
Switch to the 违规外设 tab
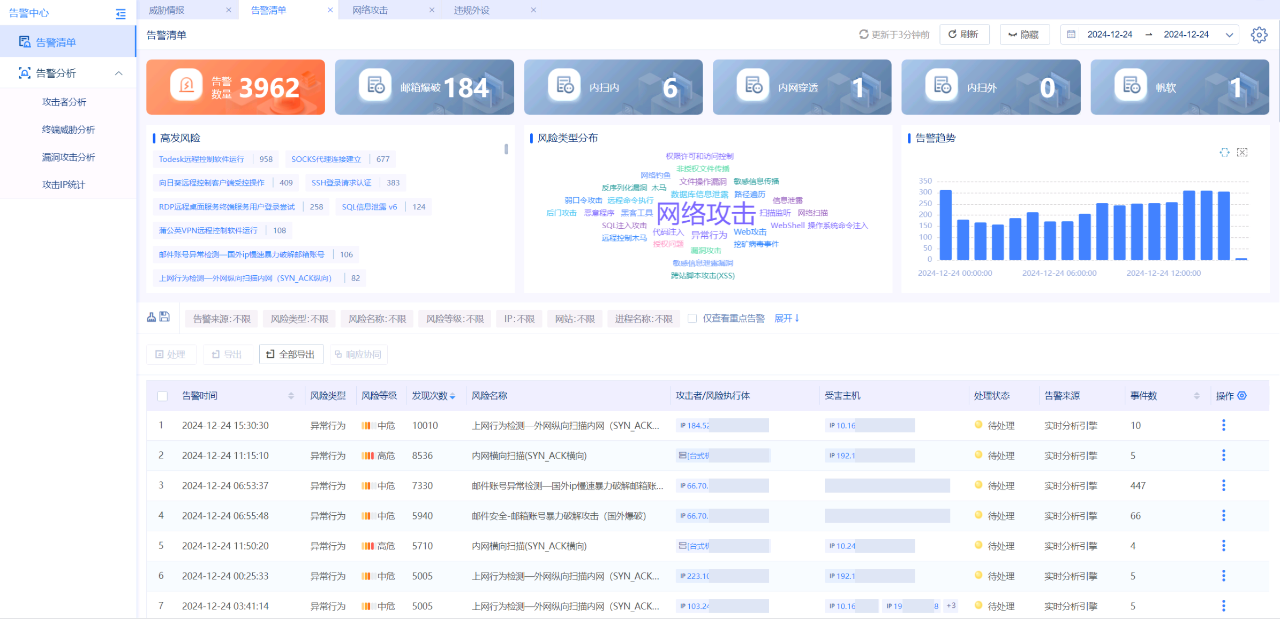[471, 9]
